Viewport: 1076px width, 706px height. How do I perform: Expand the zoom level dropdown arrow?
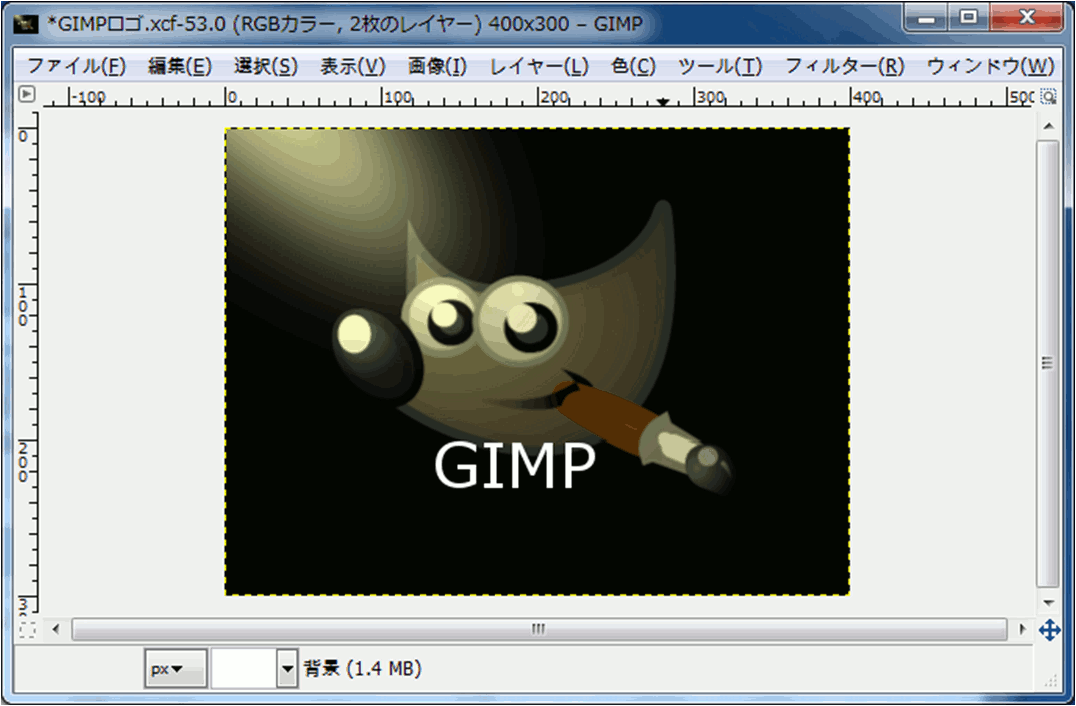click(x=288, y=669)
